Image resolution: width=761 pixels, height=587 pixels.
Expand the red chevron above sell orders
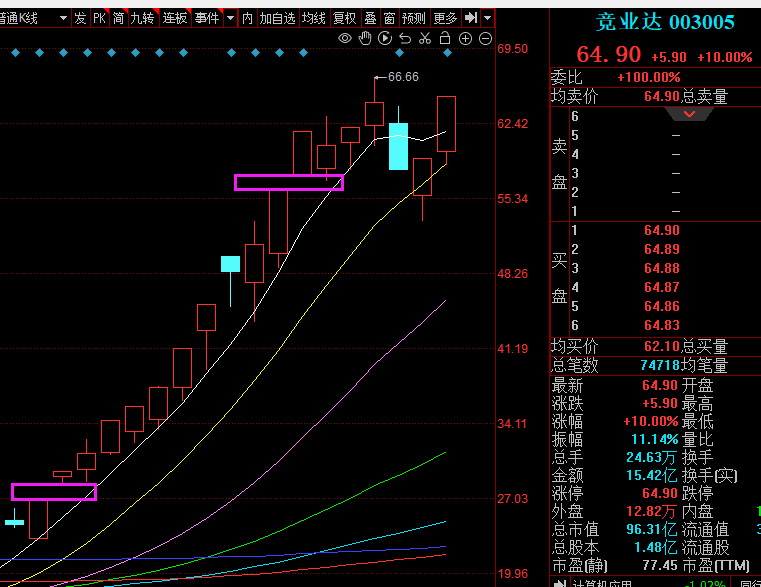click(x=689, y=114)
